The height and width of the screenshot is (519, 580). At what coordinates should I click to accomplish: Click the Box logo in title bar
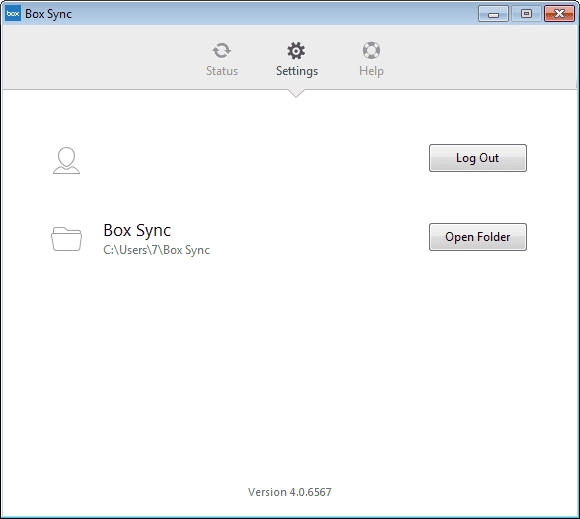tap(13, 14)
